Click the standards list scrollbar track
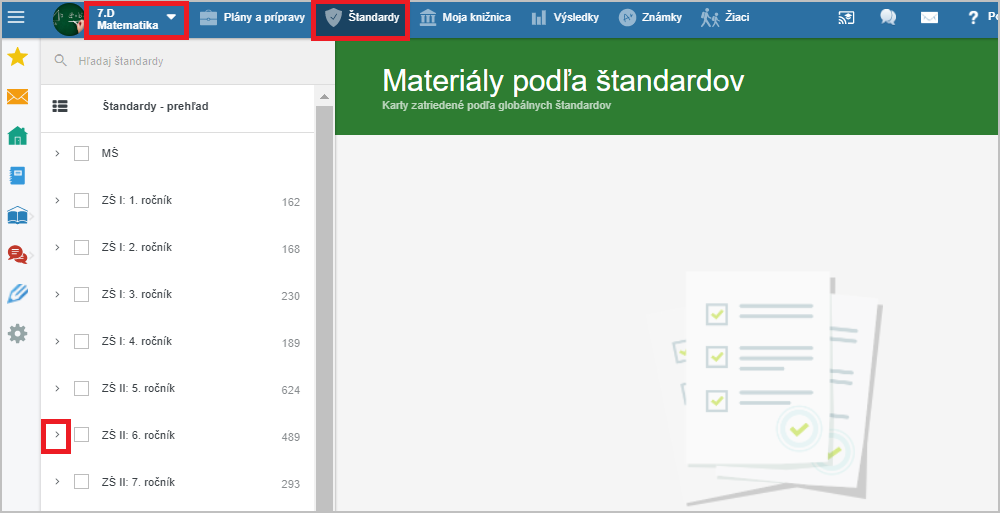Image resolution: width=1000 pixels, height=513 pixels. (x=325, y=308)
